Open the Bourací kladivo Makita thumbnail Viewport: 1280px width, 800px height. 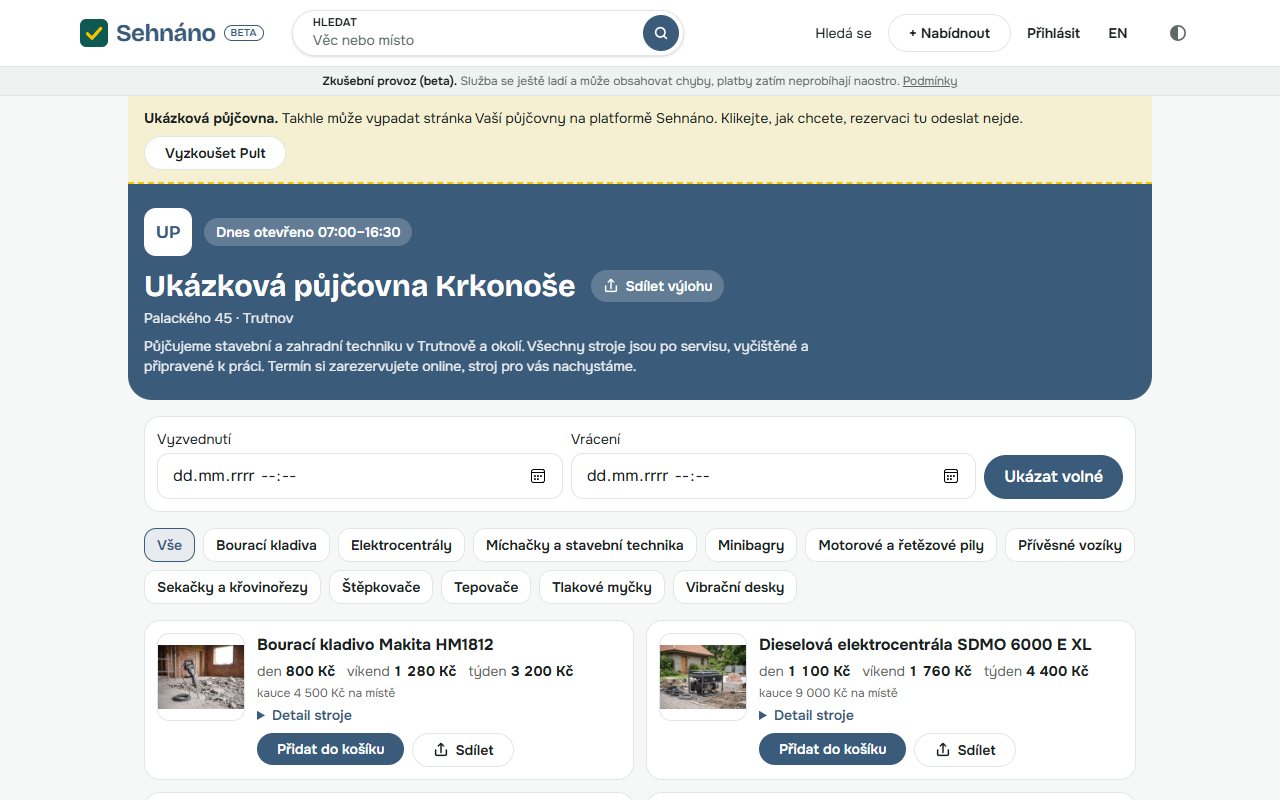(x=201, y=677)
